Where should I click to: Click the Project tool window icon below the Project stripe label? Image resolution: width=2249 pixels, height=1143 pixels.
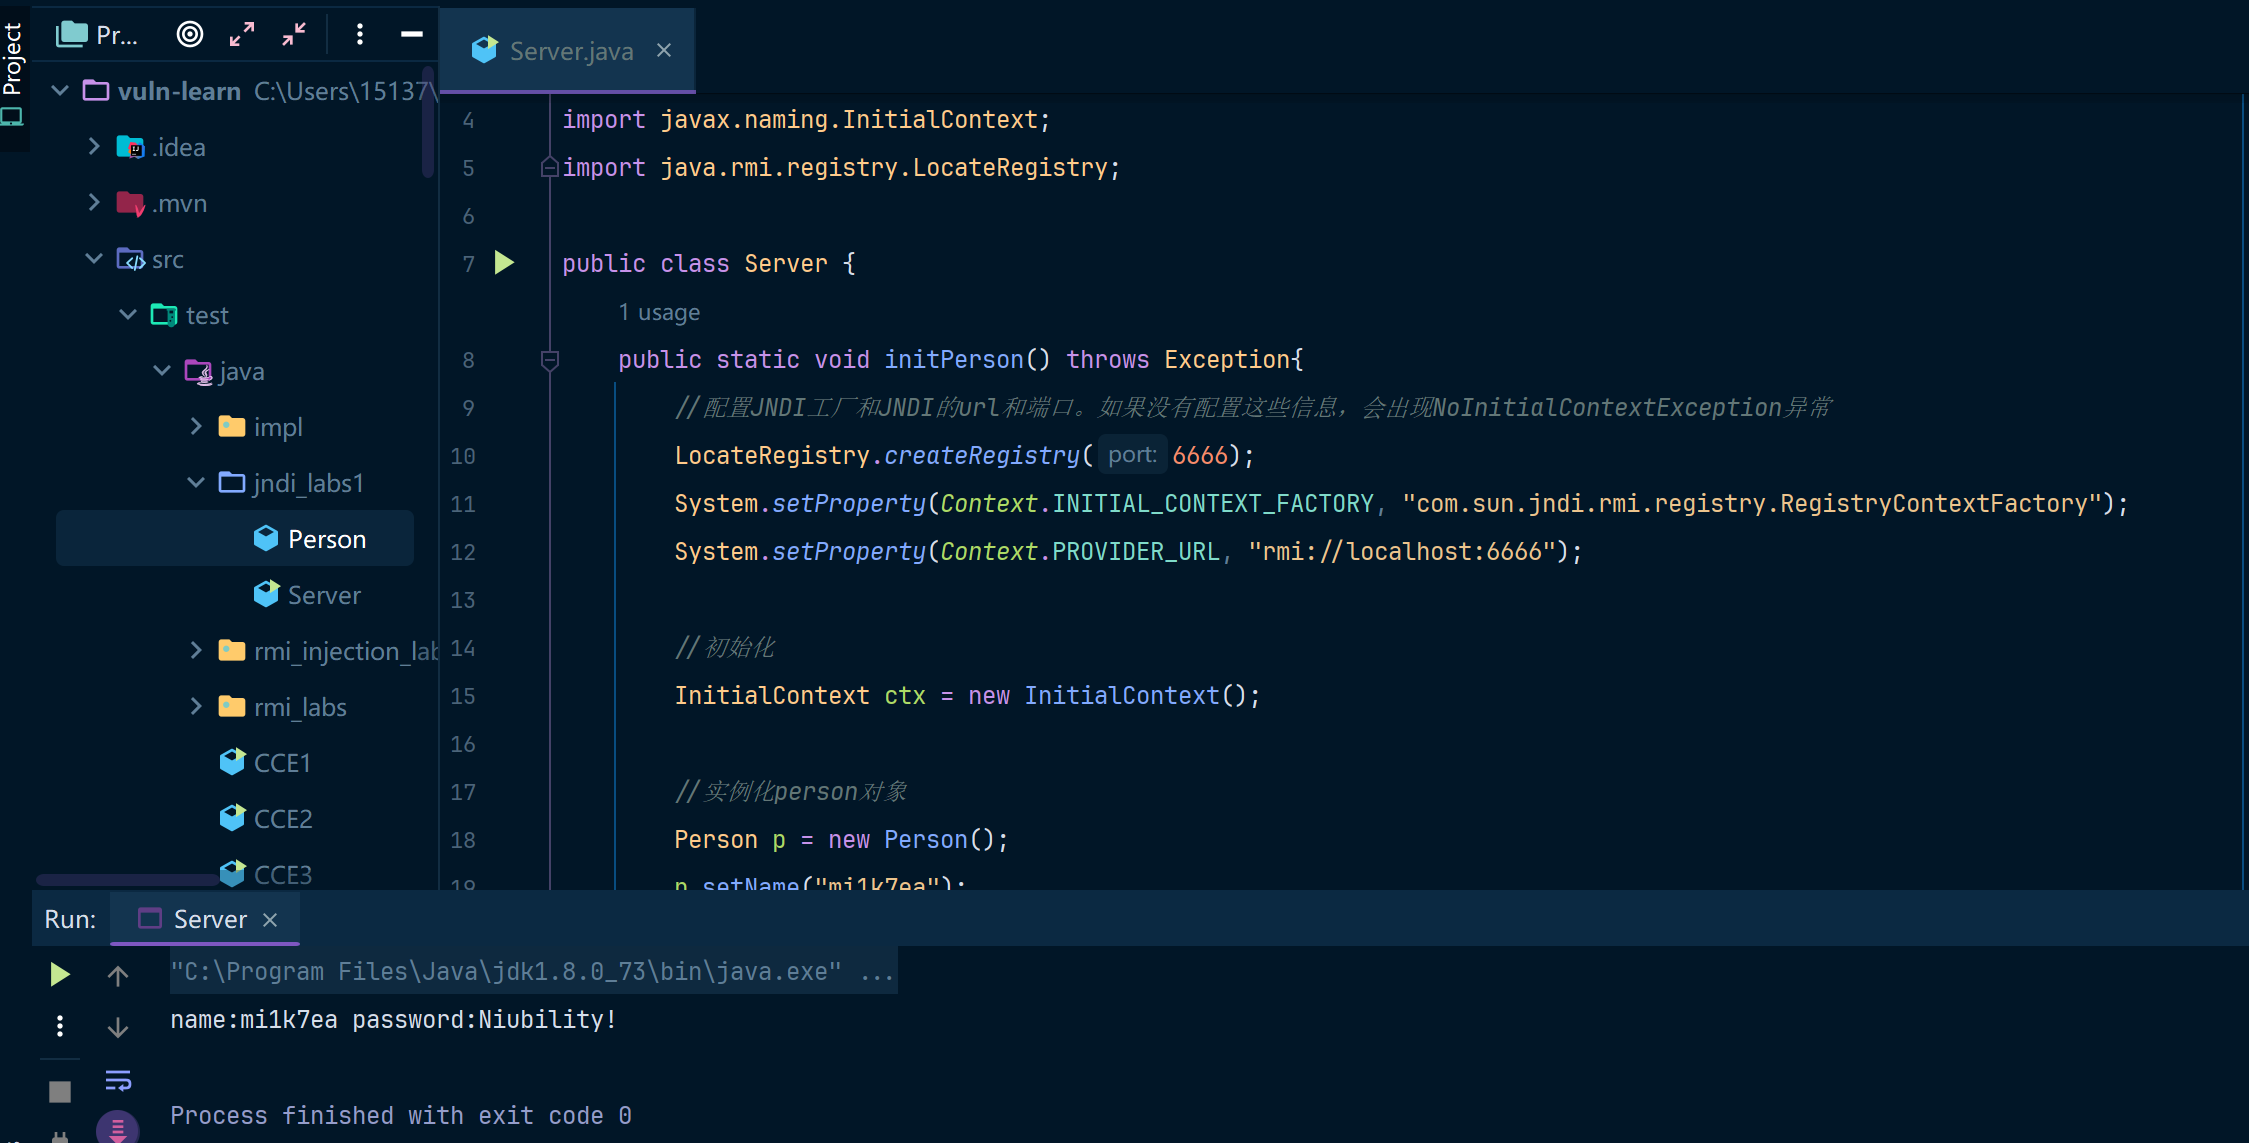12,117
